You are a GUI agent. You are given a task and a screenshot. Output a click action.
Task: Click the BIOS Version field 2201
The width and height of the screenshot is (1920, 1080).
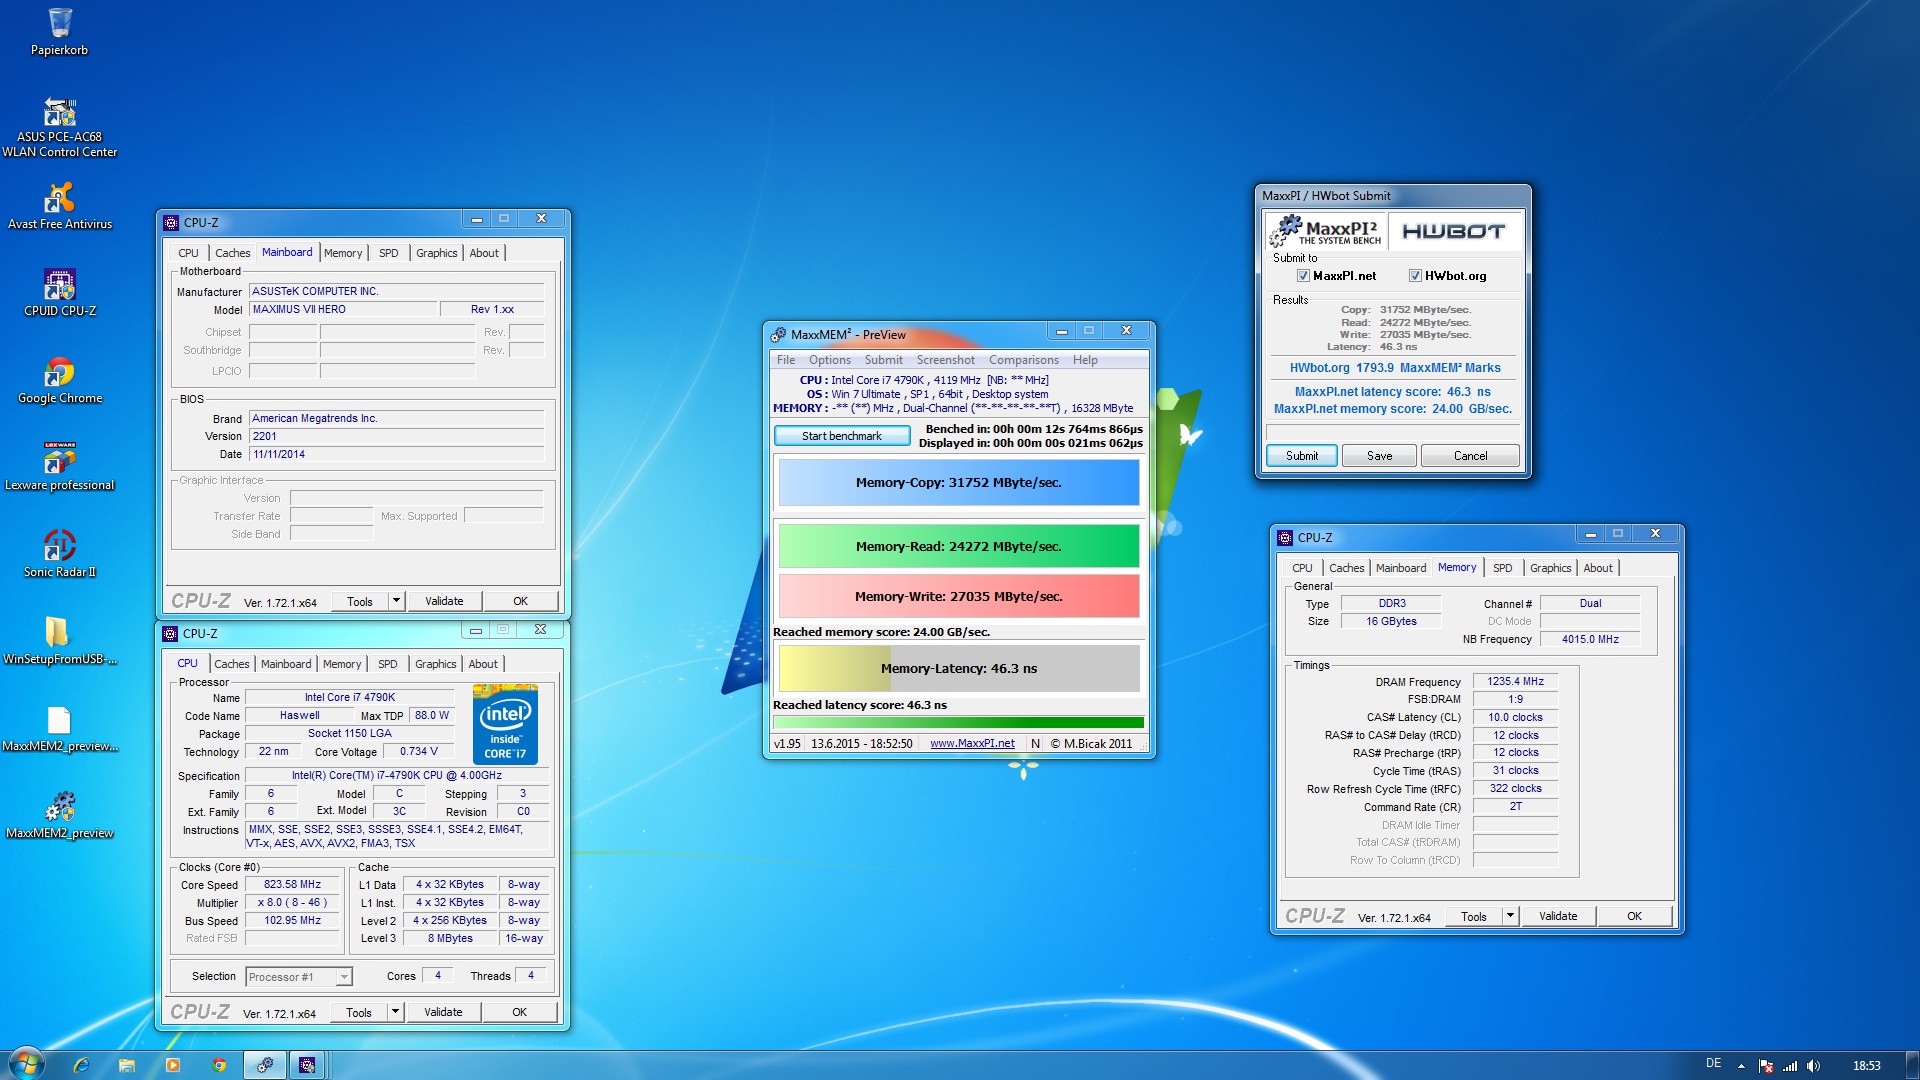coord(397,437)
